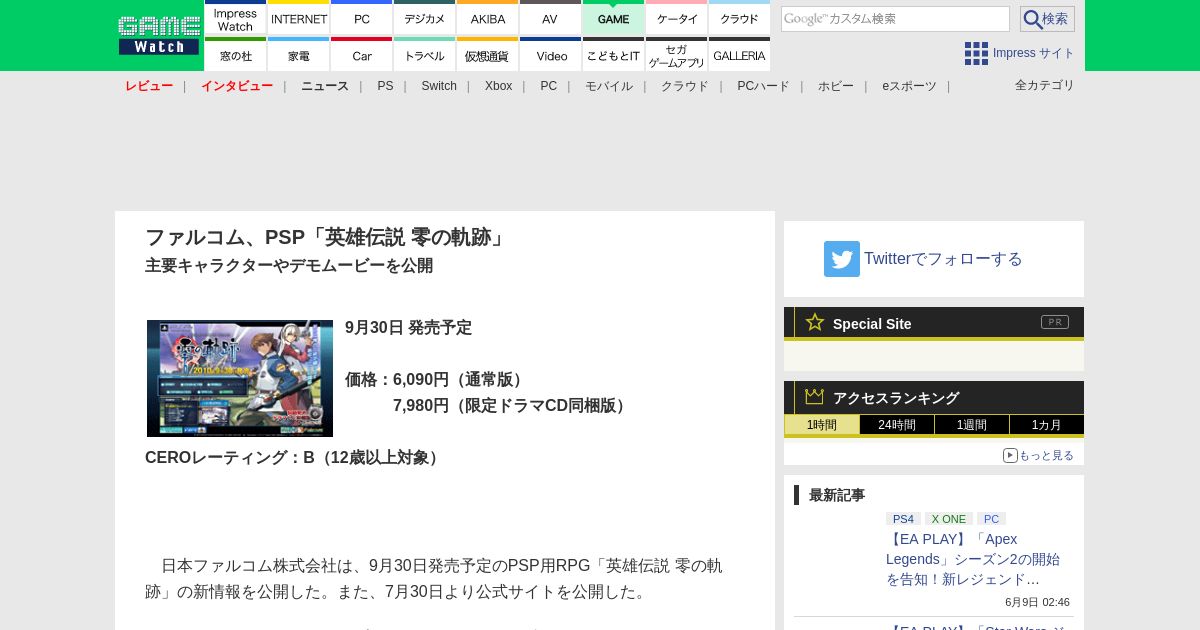Open the PCハード category link
1200x630 pixels.
pos(763,86)
